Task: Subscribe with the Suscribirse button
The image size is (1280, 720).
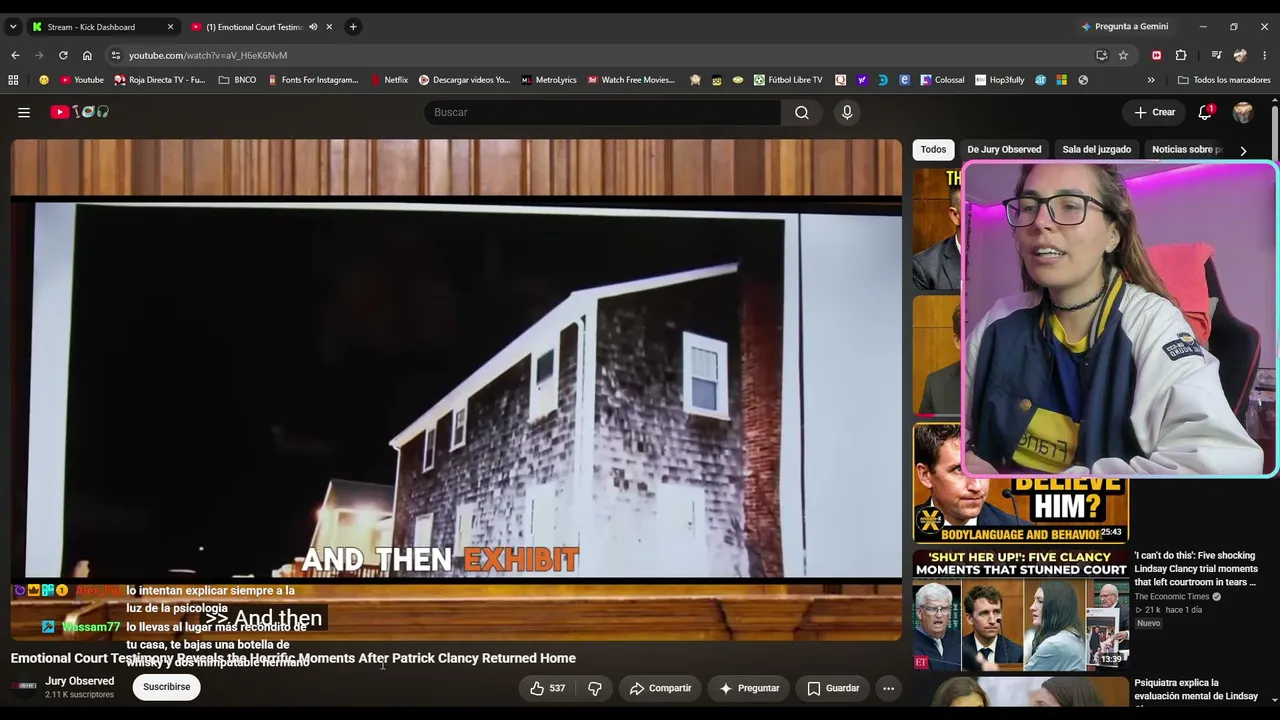Action: 166,687
